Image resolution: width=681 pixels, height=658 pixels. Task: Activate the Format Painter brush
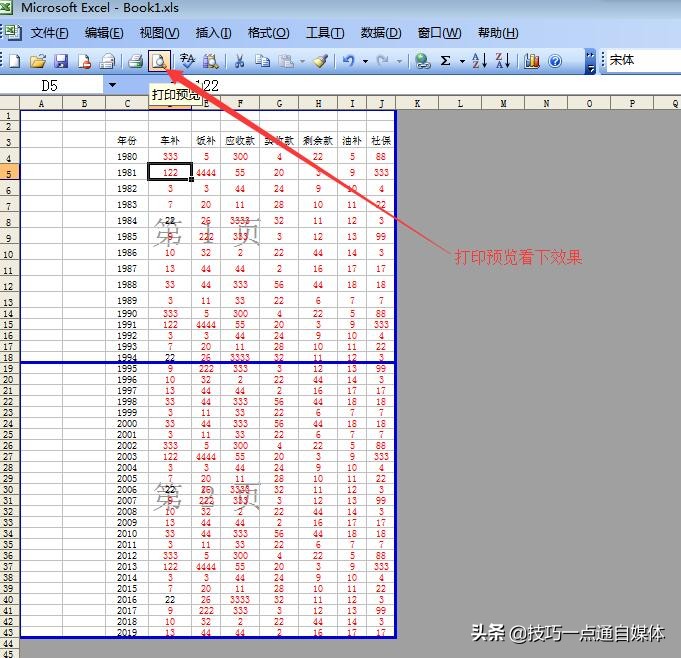(321, 61)
